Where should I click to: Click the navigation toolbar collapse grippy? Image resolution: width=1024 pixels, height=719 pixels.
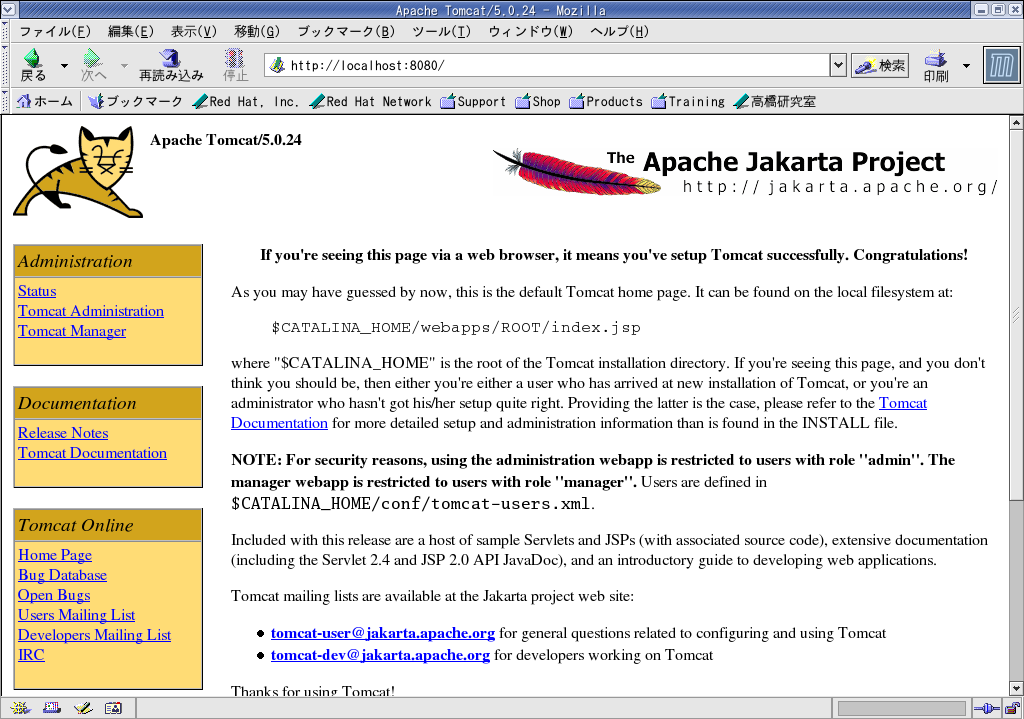pos(5,65)
